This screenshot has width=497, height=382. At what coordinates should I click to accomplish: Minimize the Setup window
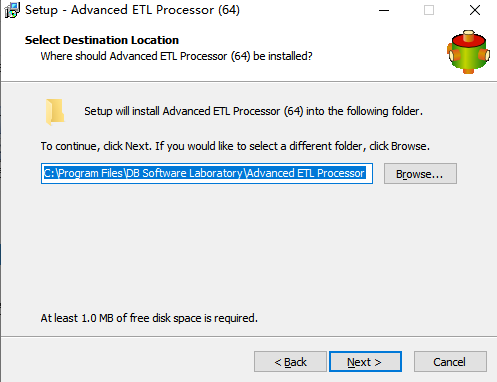[x=384, y=10]
